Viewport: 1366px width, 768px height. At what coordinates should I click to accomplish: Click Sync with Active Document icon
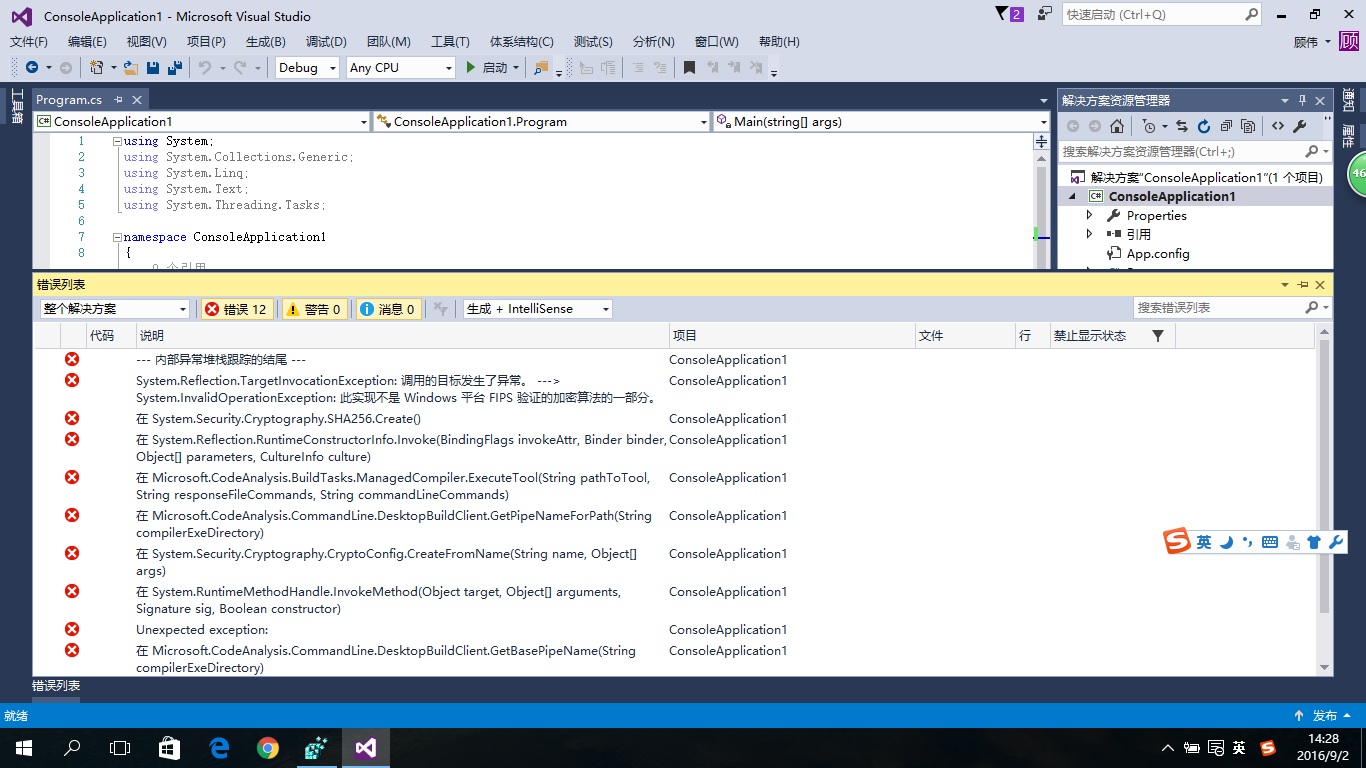[1181, 126]
